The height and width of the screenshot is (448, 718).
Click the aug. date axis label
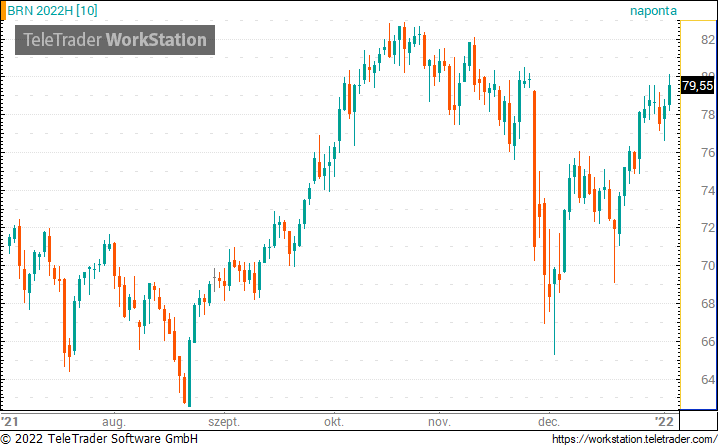pyautogui.click(x=114, y=422)
